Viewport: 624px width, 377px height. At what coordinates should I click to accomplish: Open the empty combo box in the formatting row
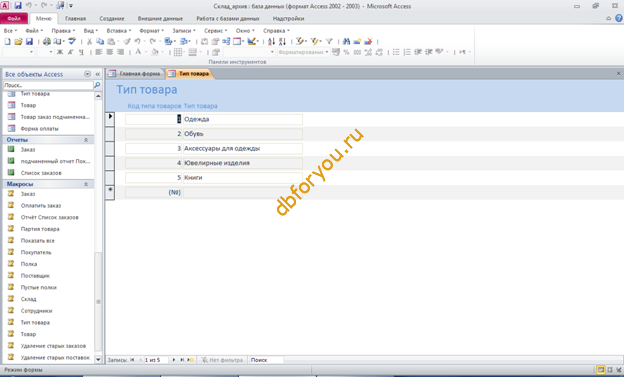point(249,52)
